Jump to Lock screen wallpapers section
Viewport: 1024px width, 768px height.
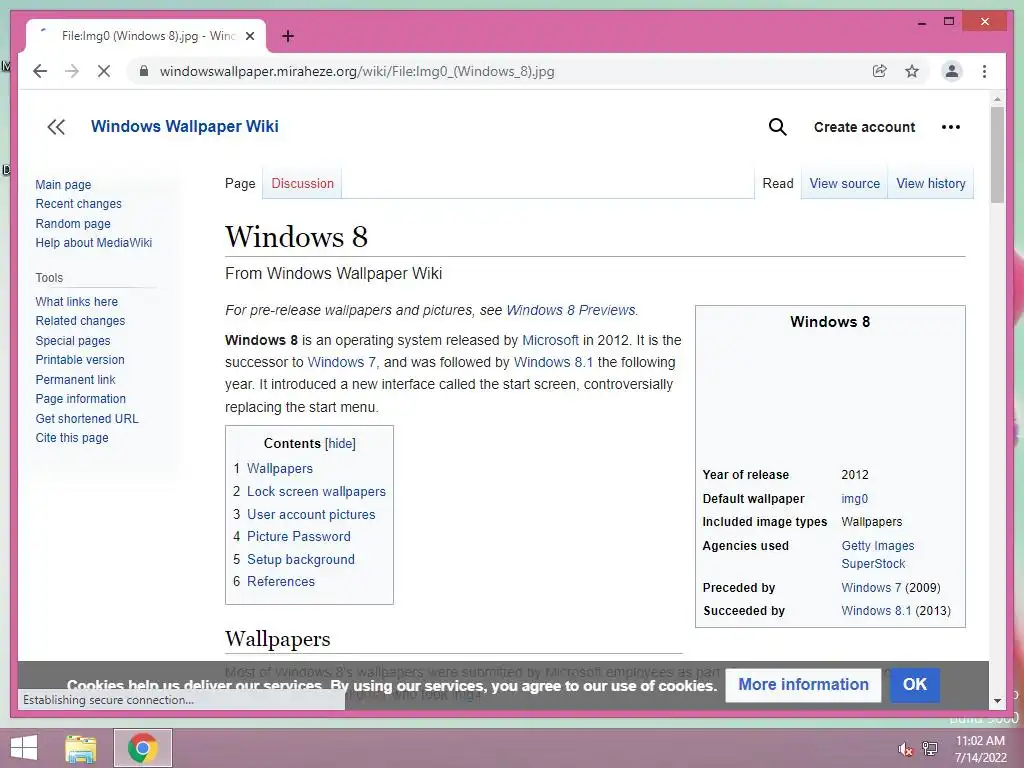tap(316, 491)
